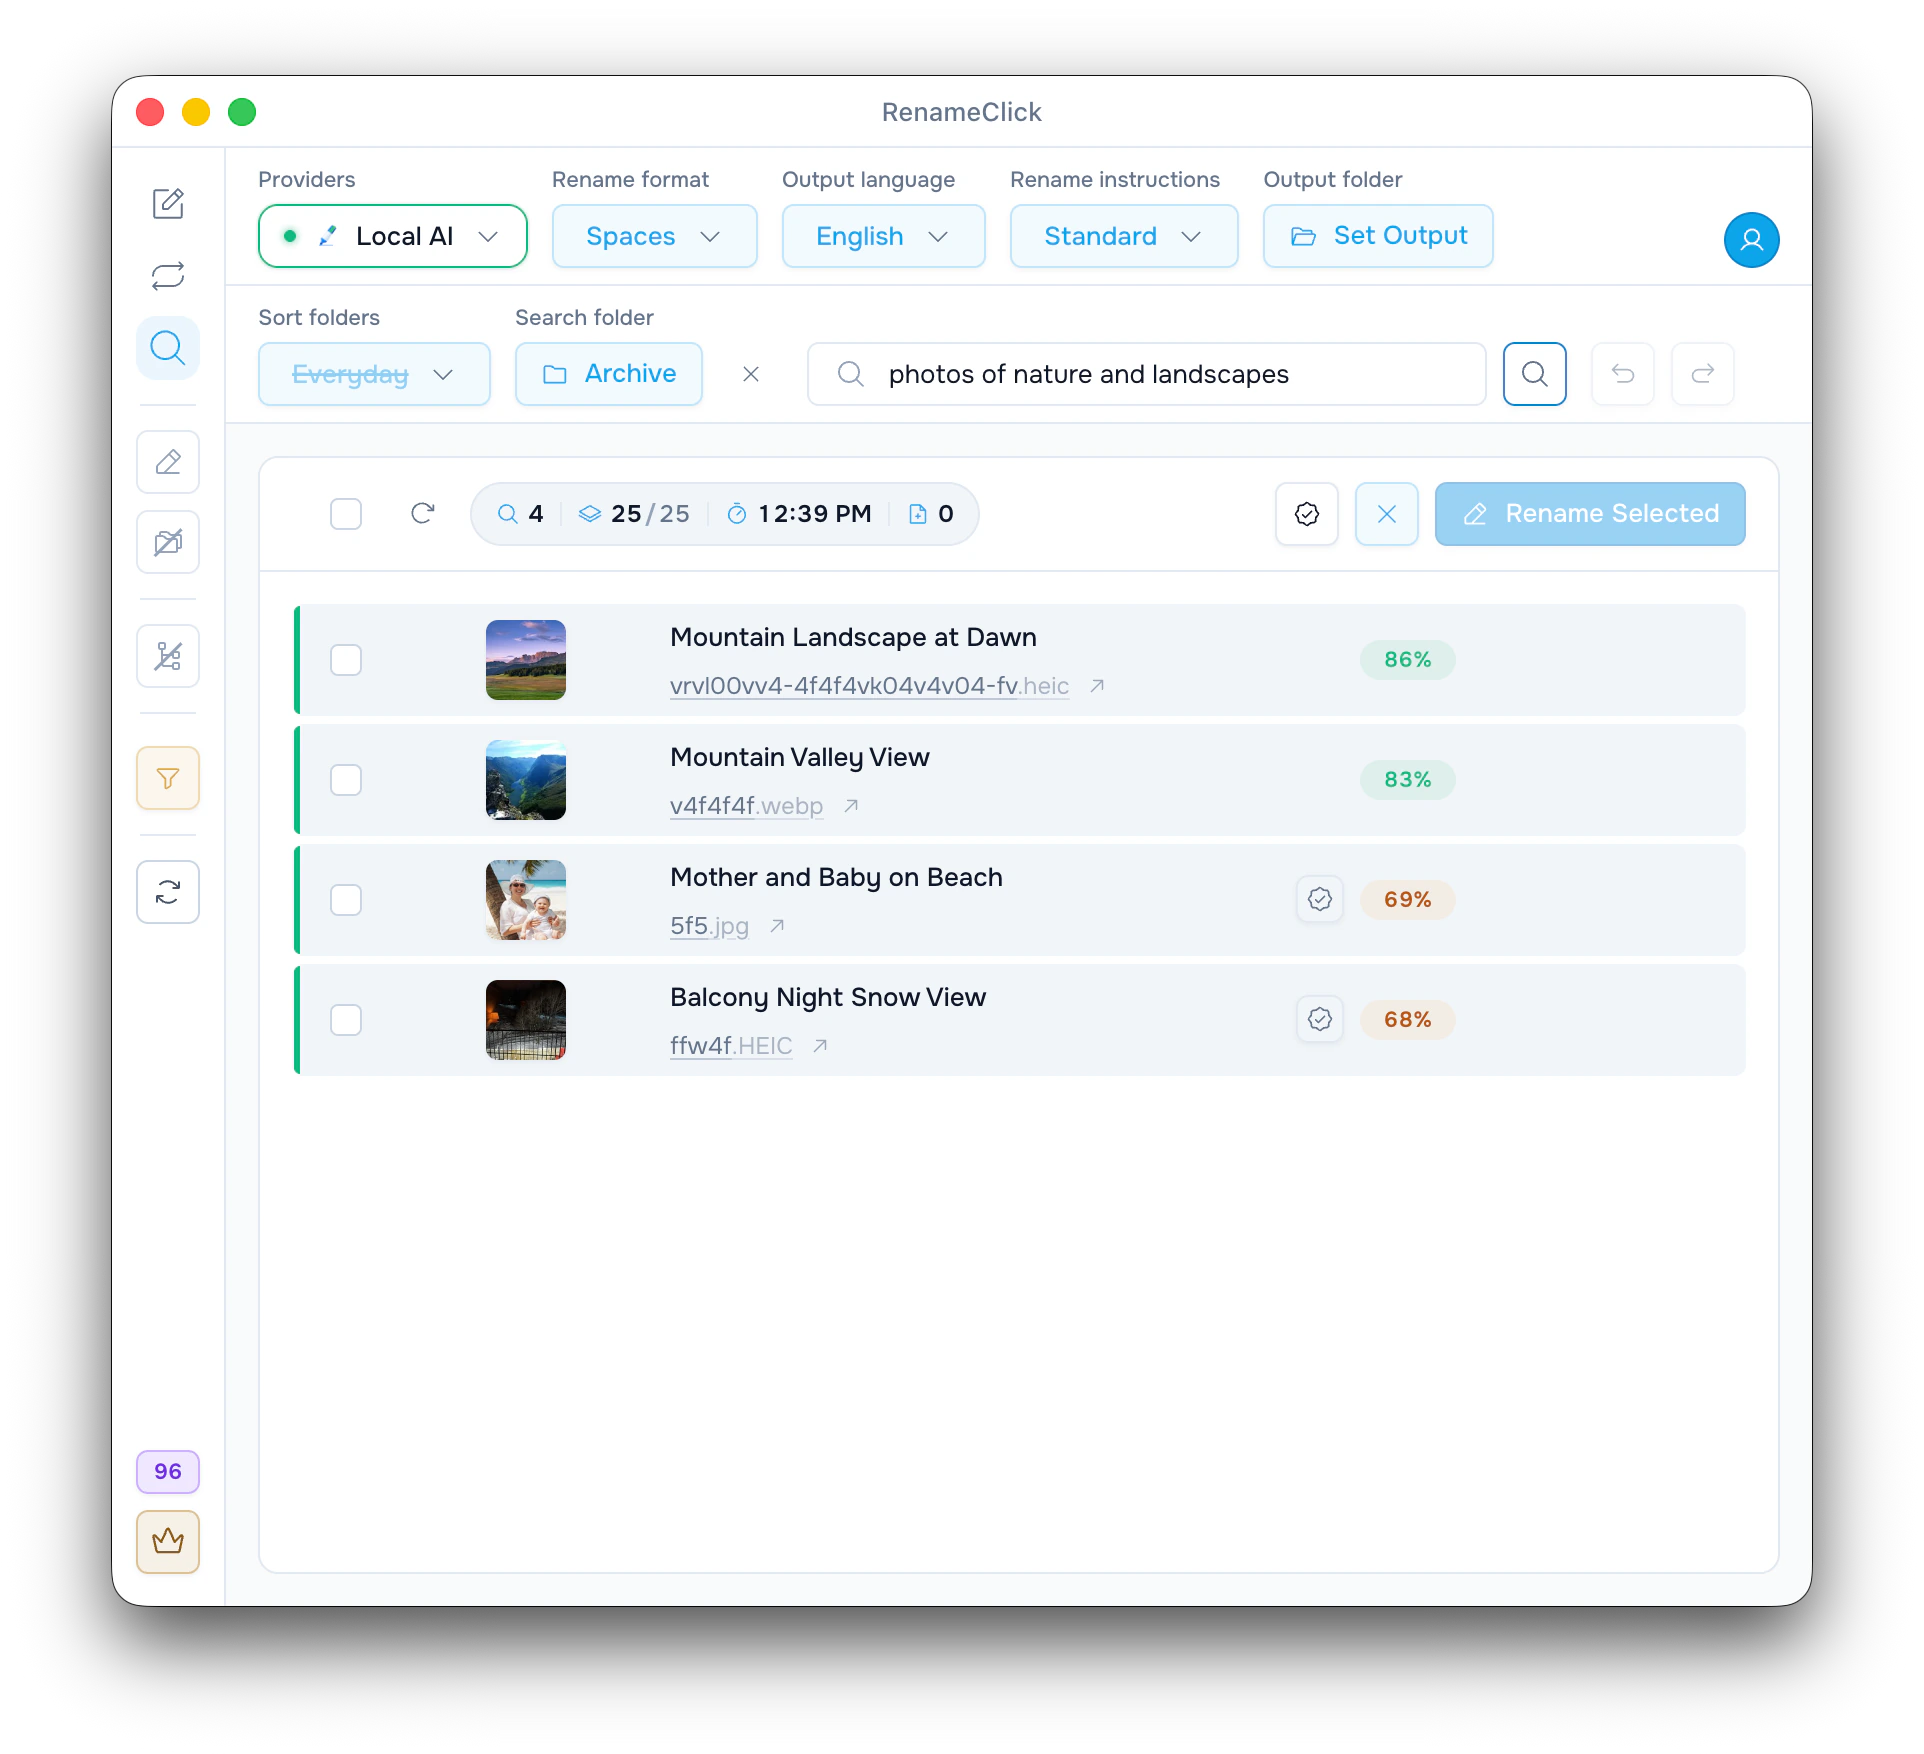Open file link arrow next to v4f4f4f.webp
The height and width of the screenshot is (1754, 1924).
[851, 806]
